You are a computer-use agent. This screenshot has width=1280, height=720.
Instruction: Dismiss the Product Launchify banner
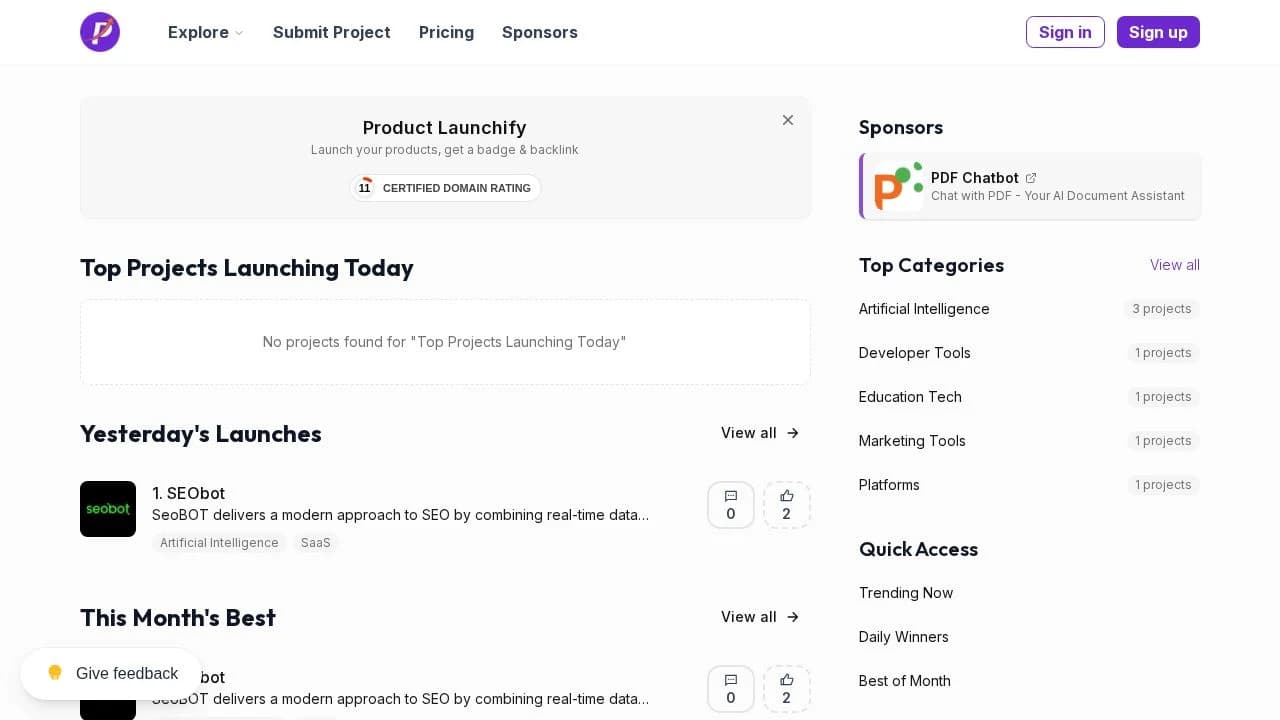pyautogui.click(x=788, y=120)
